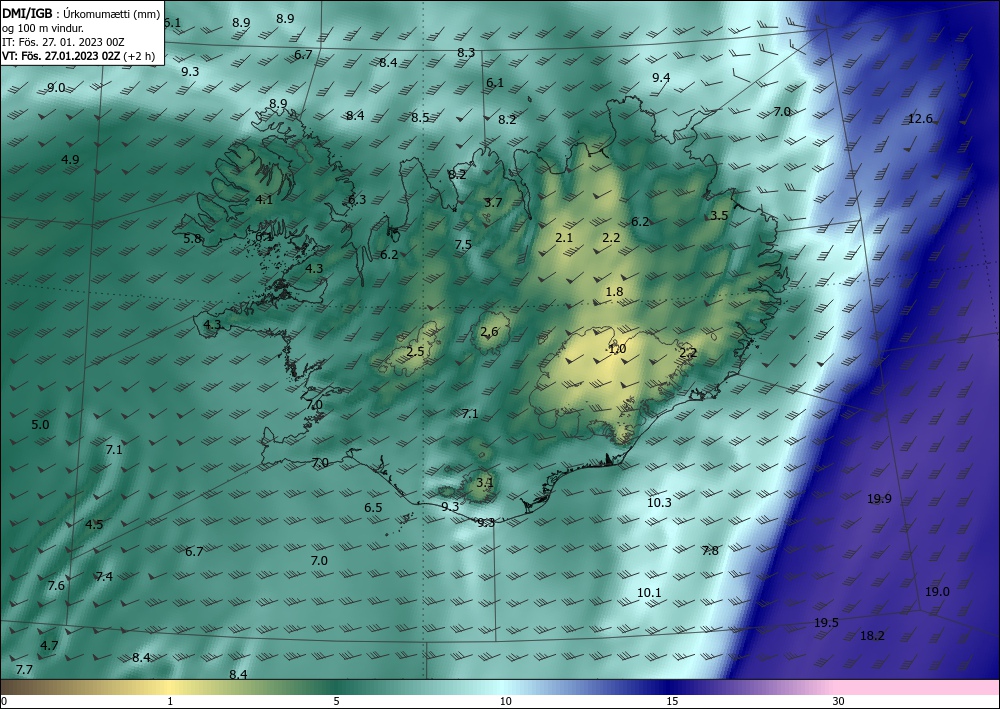Image resolution: width=1000 pixels, height=709 pixels.
Task: Click the 4.9 value on the map
Action: tap(70, 159)
